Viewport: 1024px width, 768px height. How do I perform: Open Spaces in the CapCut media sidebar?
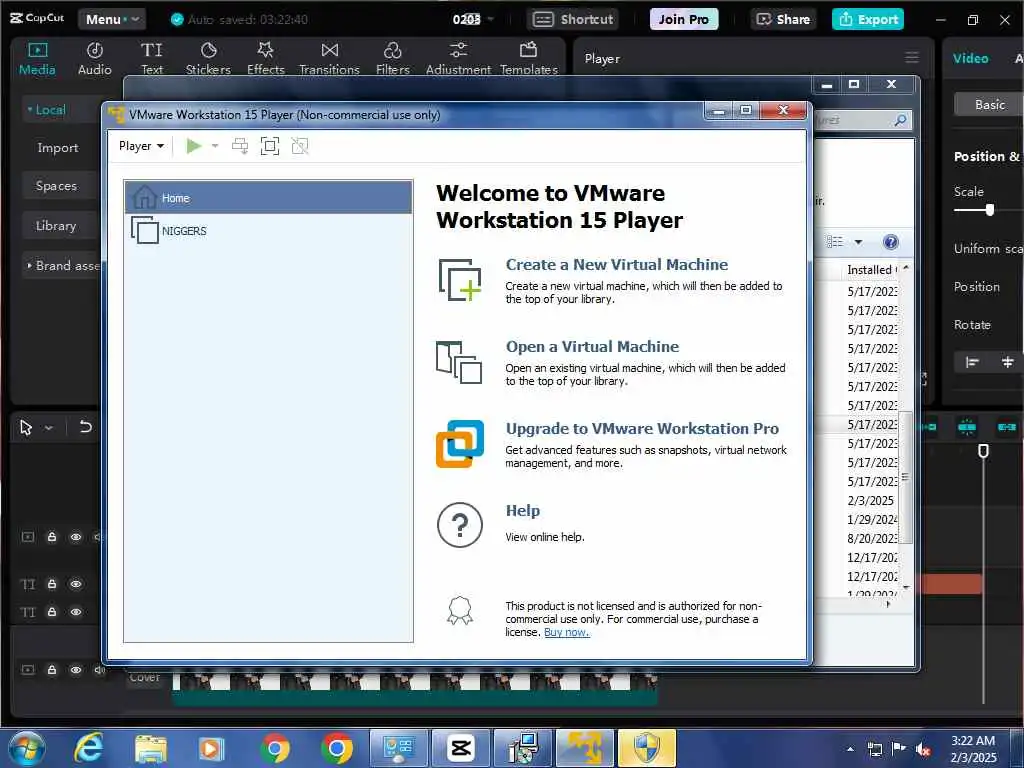point(56,185)
